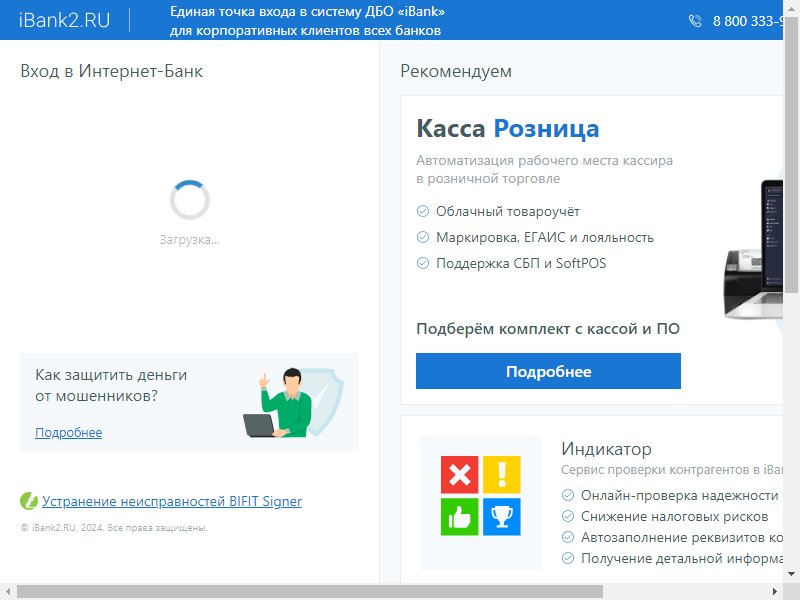Click the Загрузка... text
Screen dimensions: 800x600
tap(189, 240)
